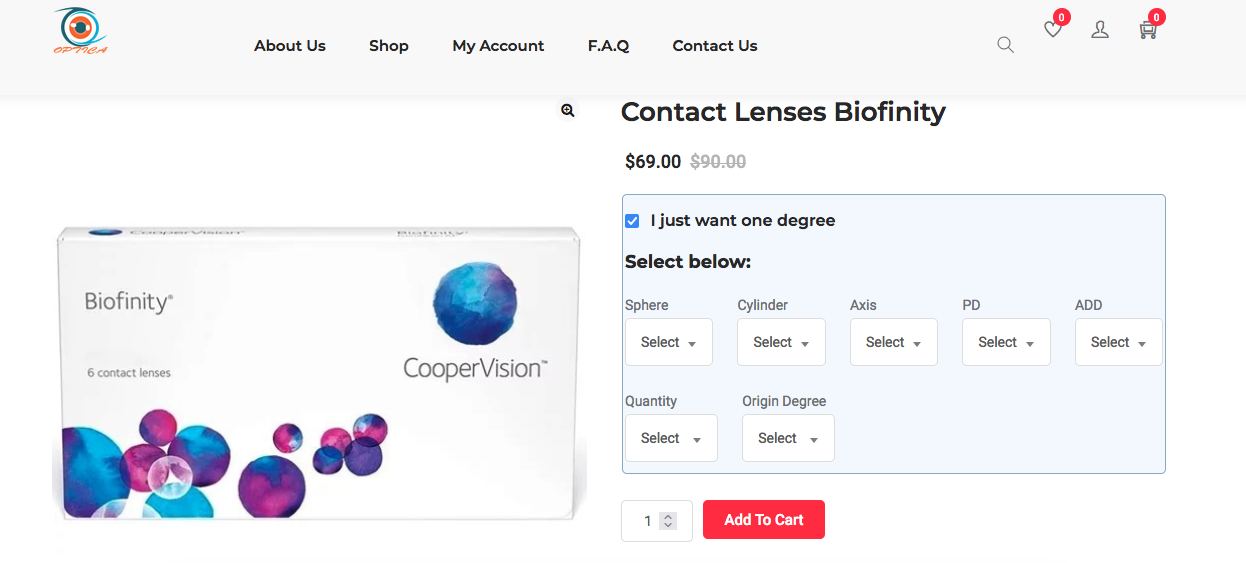Viewport: 1246px width, 563px height.
Task: Uncheck 'I just want one degree'
Action: [632, 221]
